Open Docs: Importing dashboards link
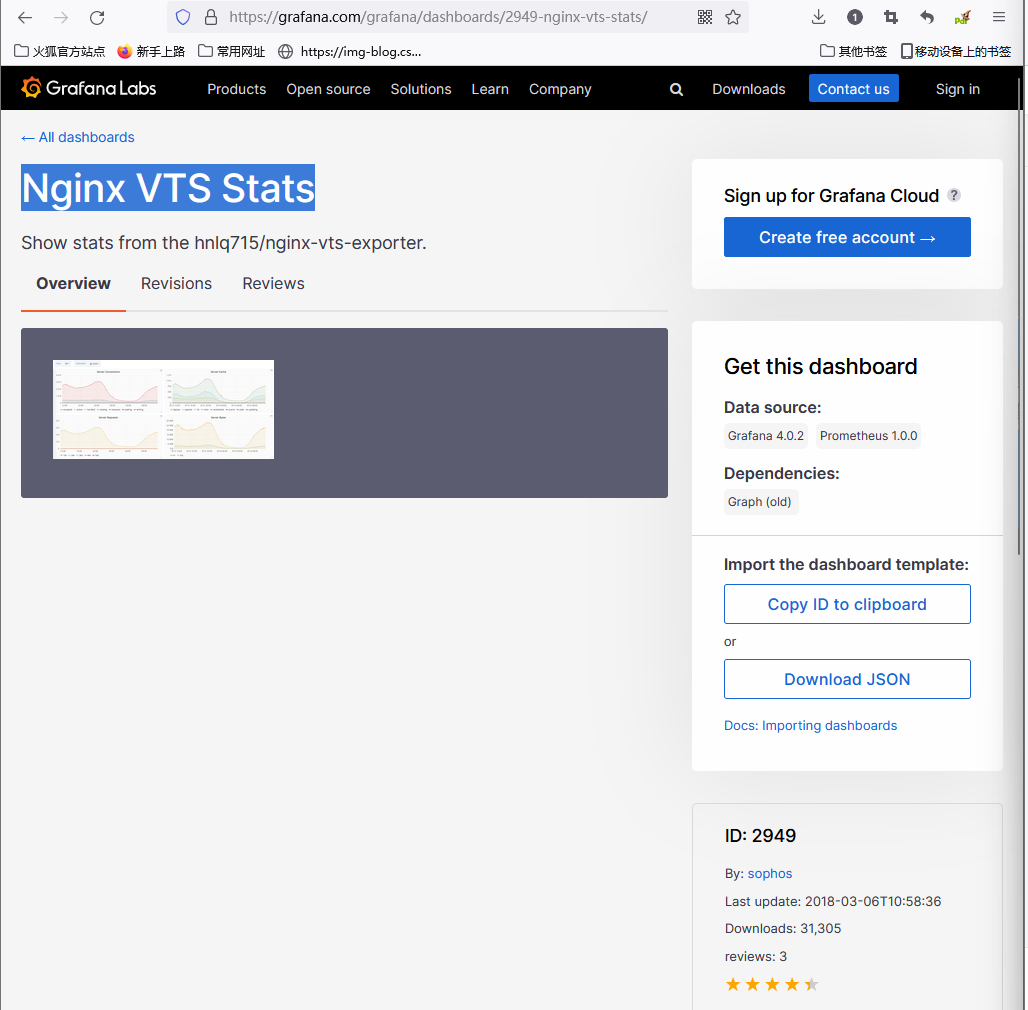The height and width of the screenshot is (1010, 1028). pyautogui.click(x=810, y=726)
